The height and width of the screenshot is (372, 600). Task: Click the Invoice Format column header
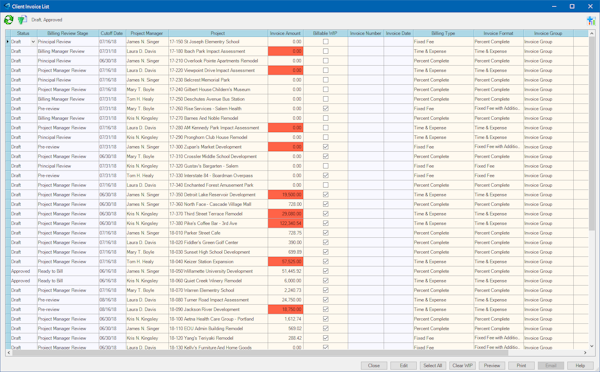[x=498, y=33]
